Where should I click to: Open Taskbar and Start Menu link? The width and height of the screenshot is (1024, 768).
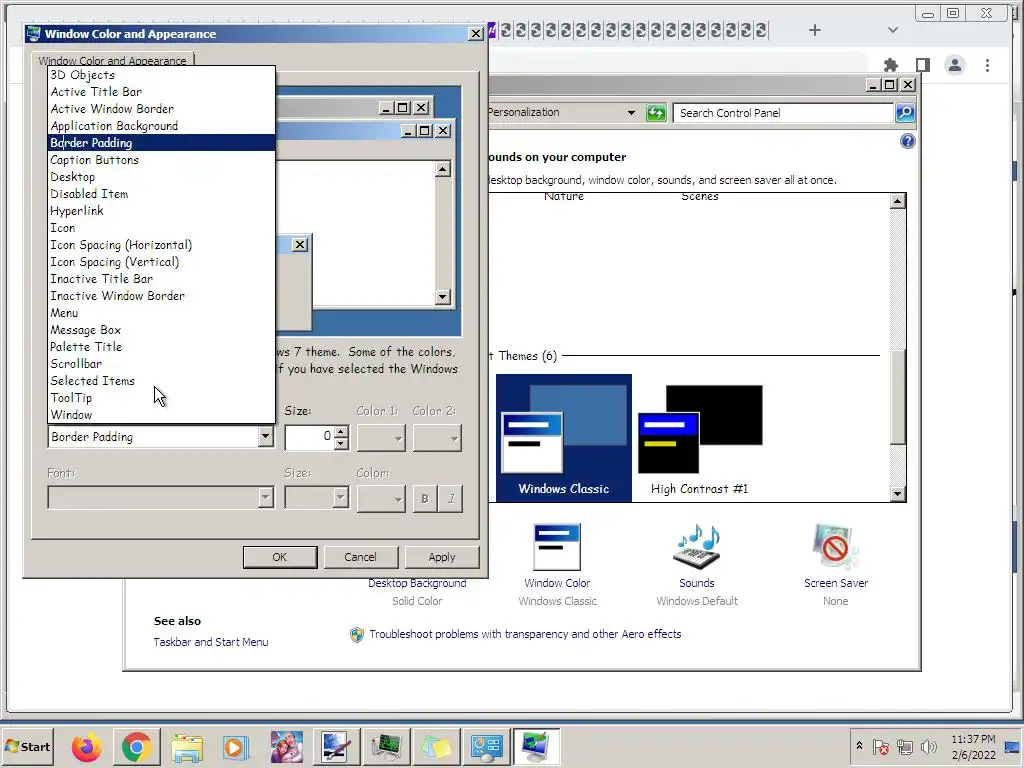pos(211,642)
